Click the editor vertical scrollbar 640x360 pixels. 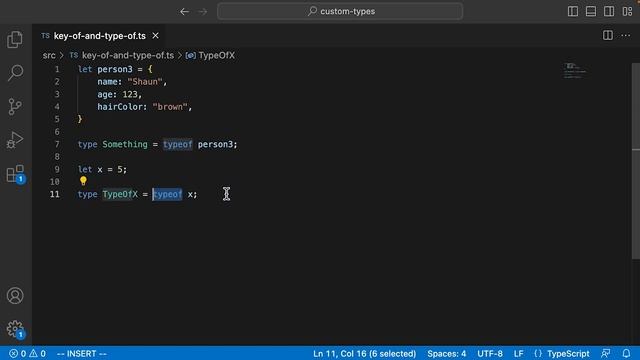(x=636, y=161)
